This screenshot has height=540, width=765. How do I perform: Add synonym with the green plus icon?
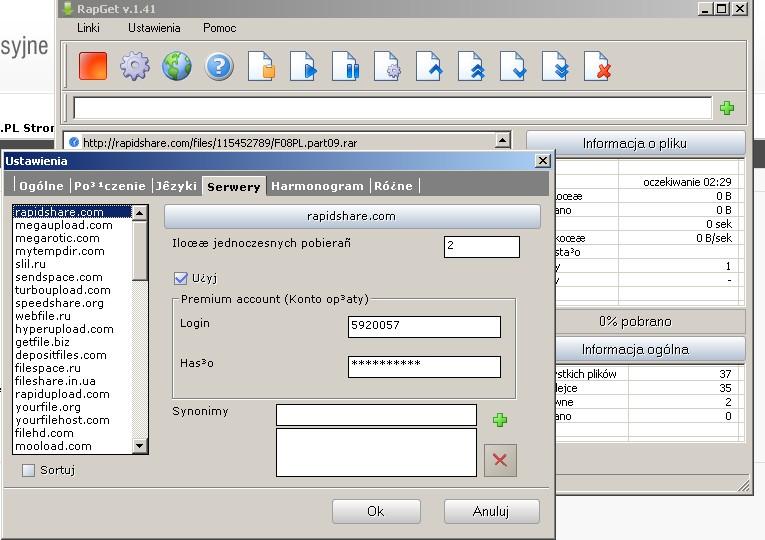click(x=500, y=420)
